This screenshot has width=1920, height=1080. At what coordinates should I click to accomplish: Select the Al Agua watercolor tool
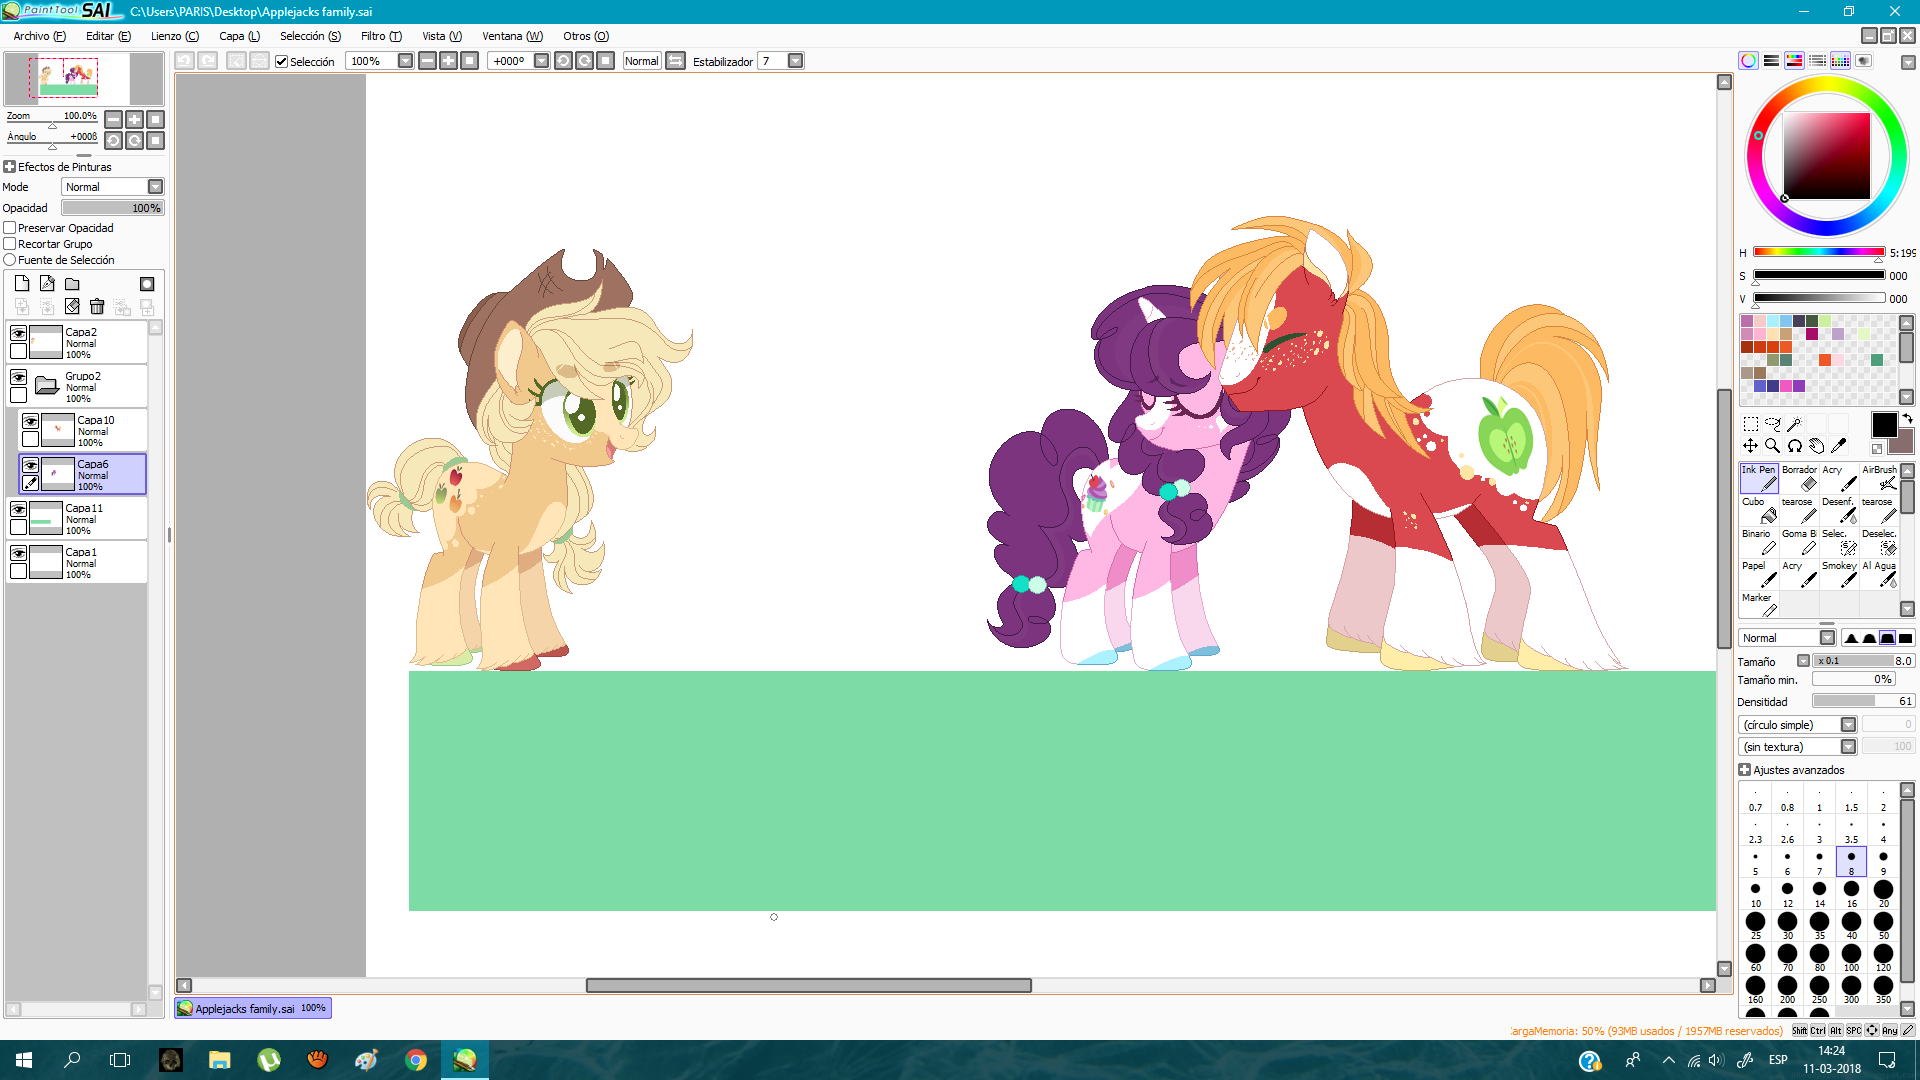tap(1879, 574)
